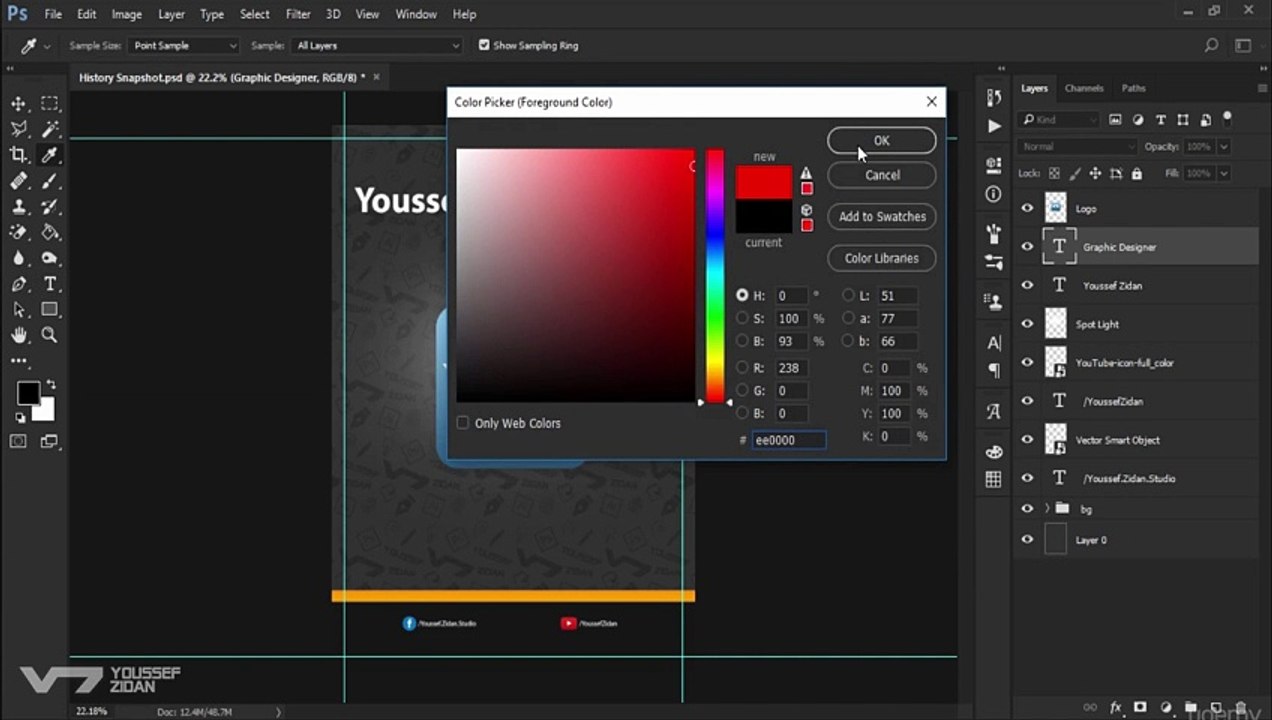Viewport: 1272px width, 720px height.
Task: Open Color Libraries
Action: tap(882, 258)
